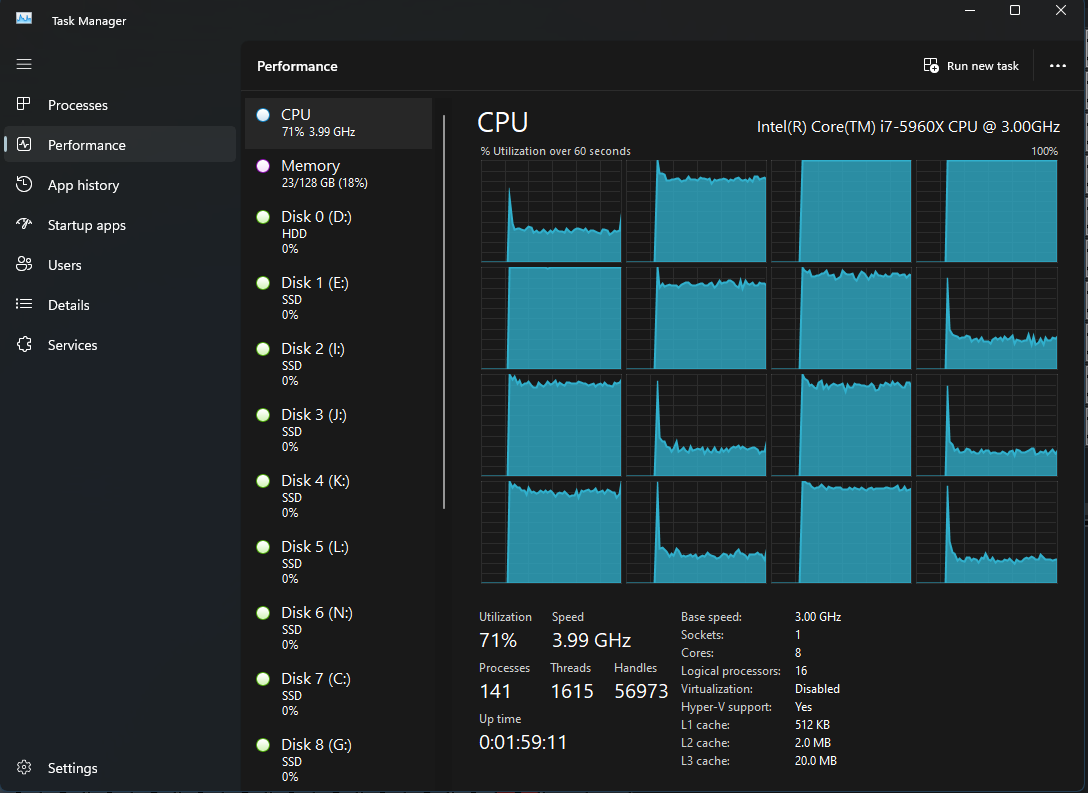
Task: Click the first logical processor utilization graph
Action: click(x=551, y=211)
